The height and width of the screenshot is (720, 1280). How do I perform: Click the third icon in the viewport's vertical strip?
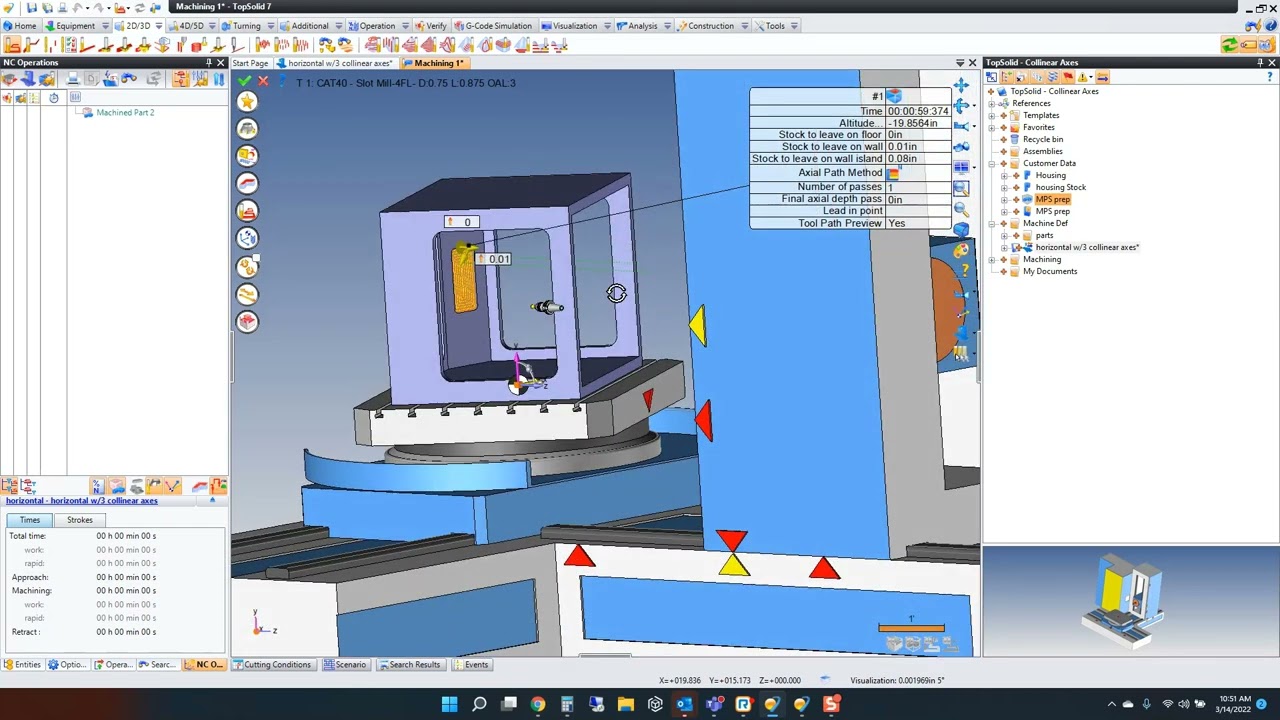point(247,155)
